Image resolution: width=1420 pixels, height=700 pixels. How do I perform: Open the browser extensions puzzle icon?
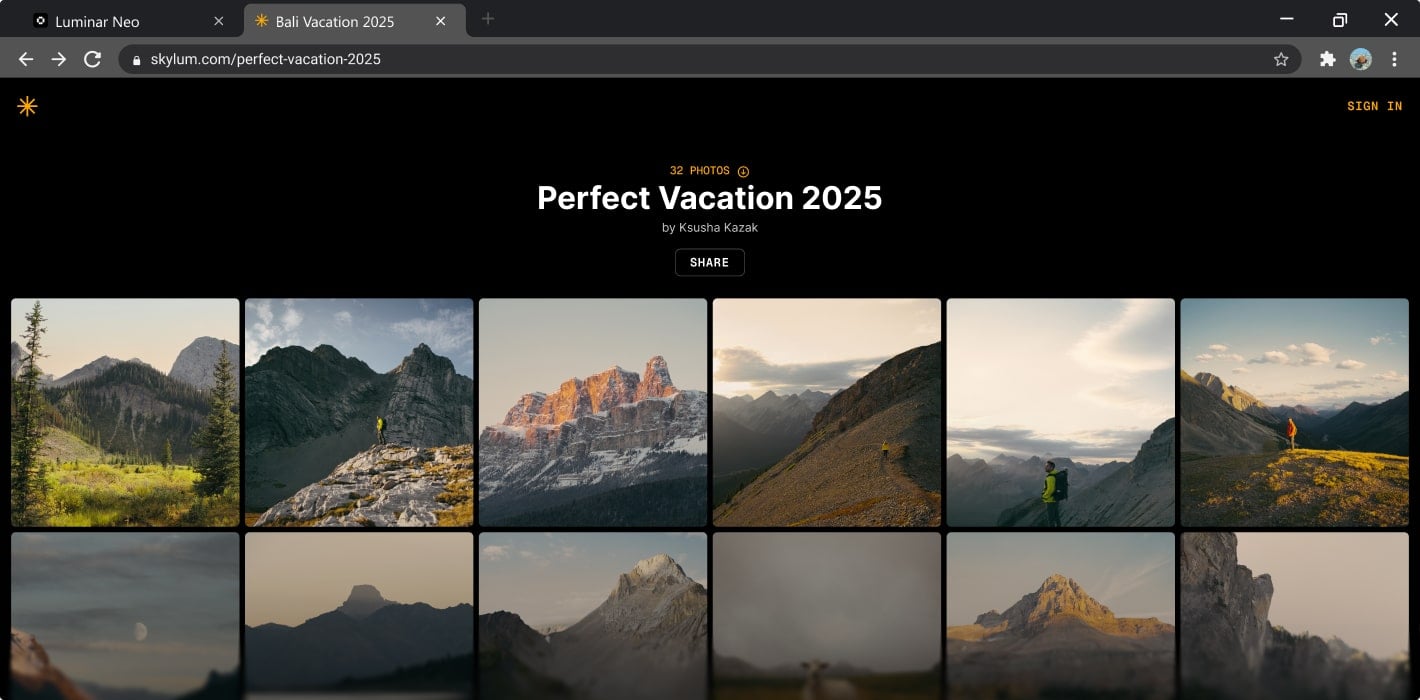click(1328, 59)
